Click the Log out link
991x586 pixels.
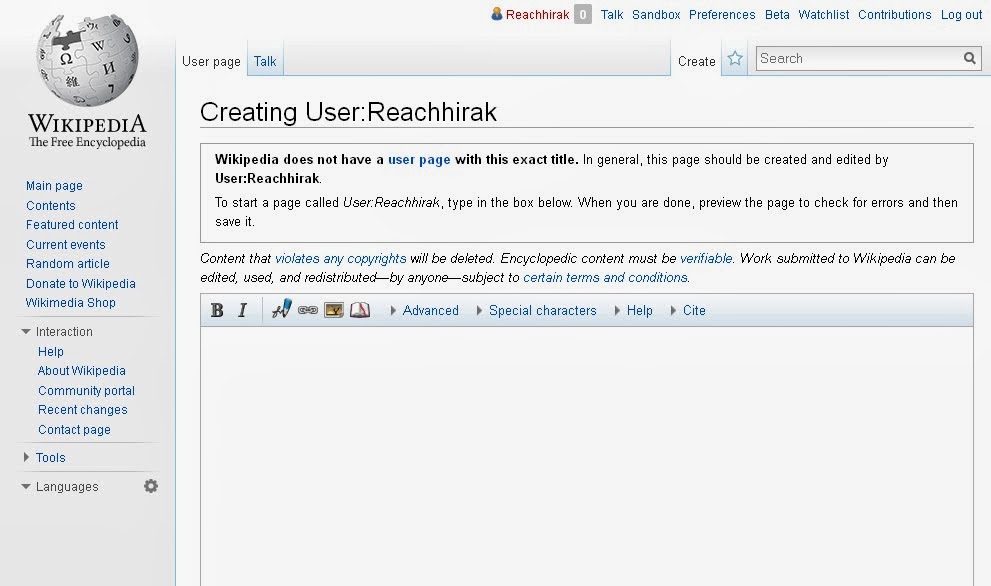pyautogui.click(x=961, y=15)
